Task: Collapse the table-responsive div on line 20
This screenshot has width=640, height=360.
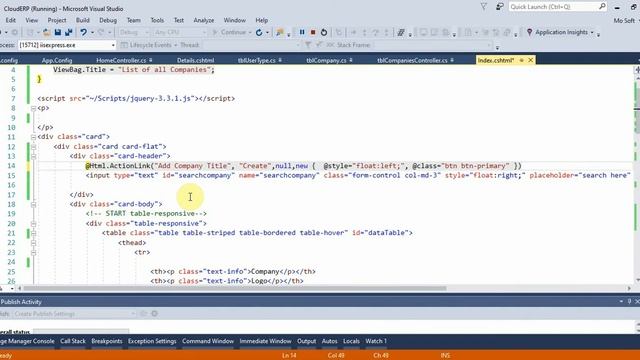Action: pos(33,223)
